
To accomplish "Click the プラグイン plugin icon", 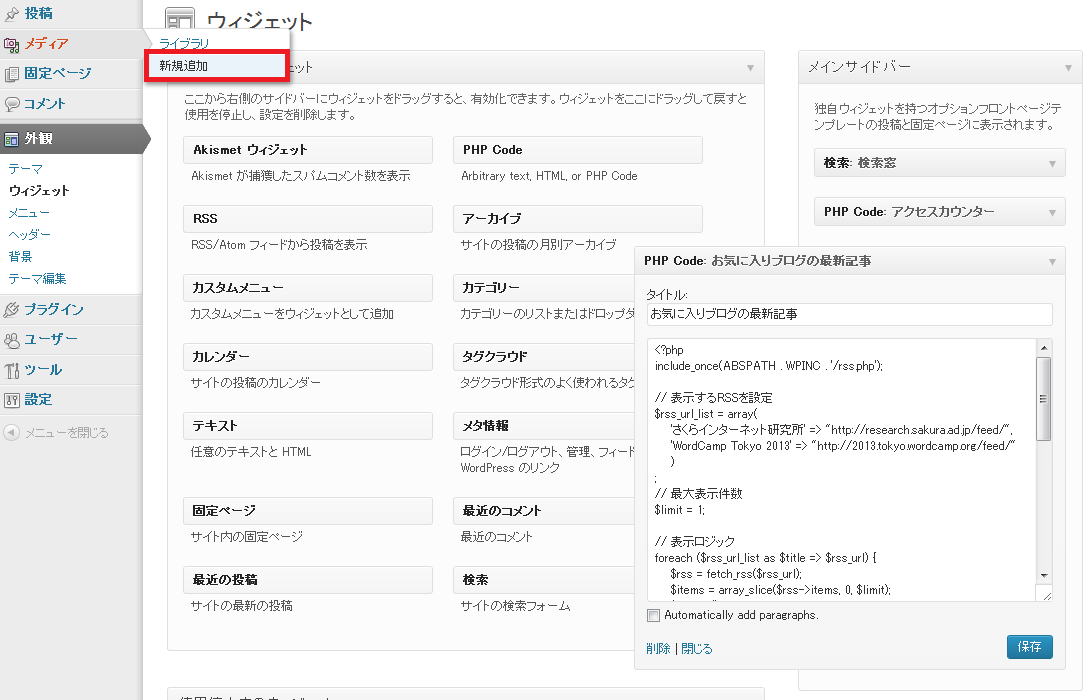I will point(12,310).
